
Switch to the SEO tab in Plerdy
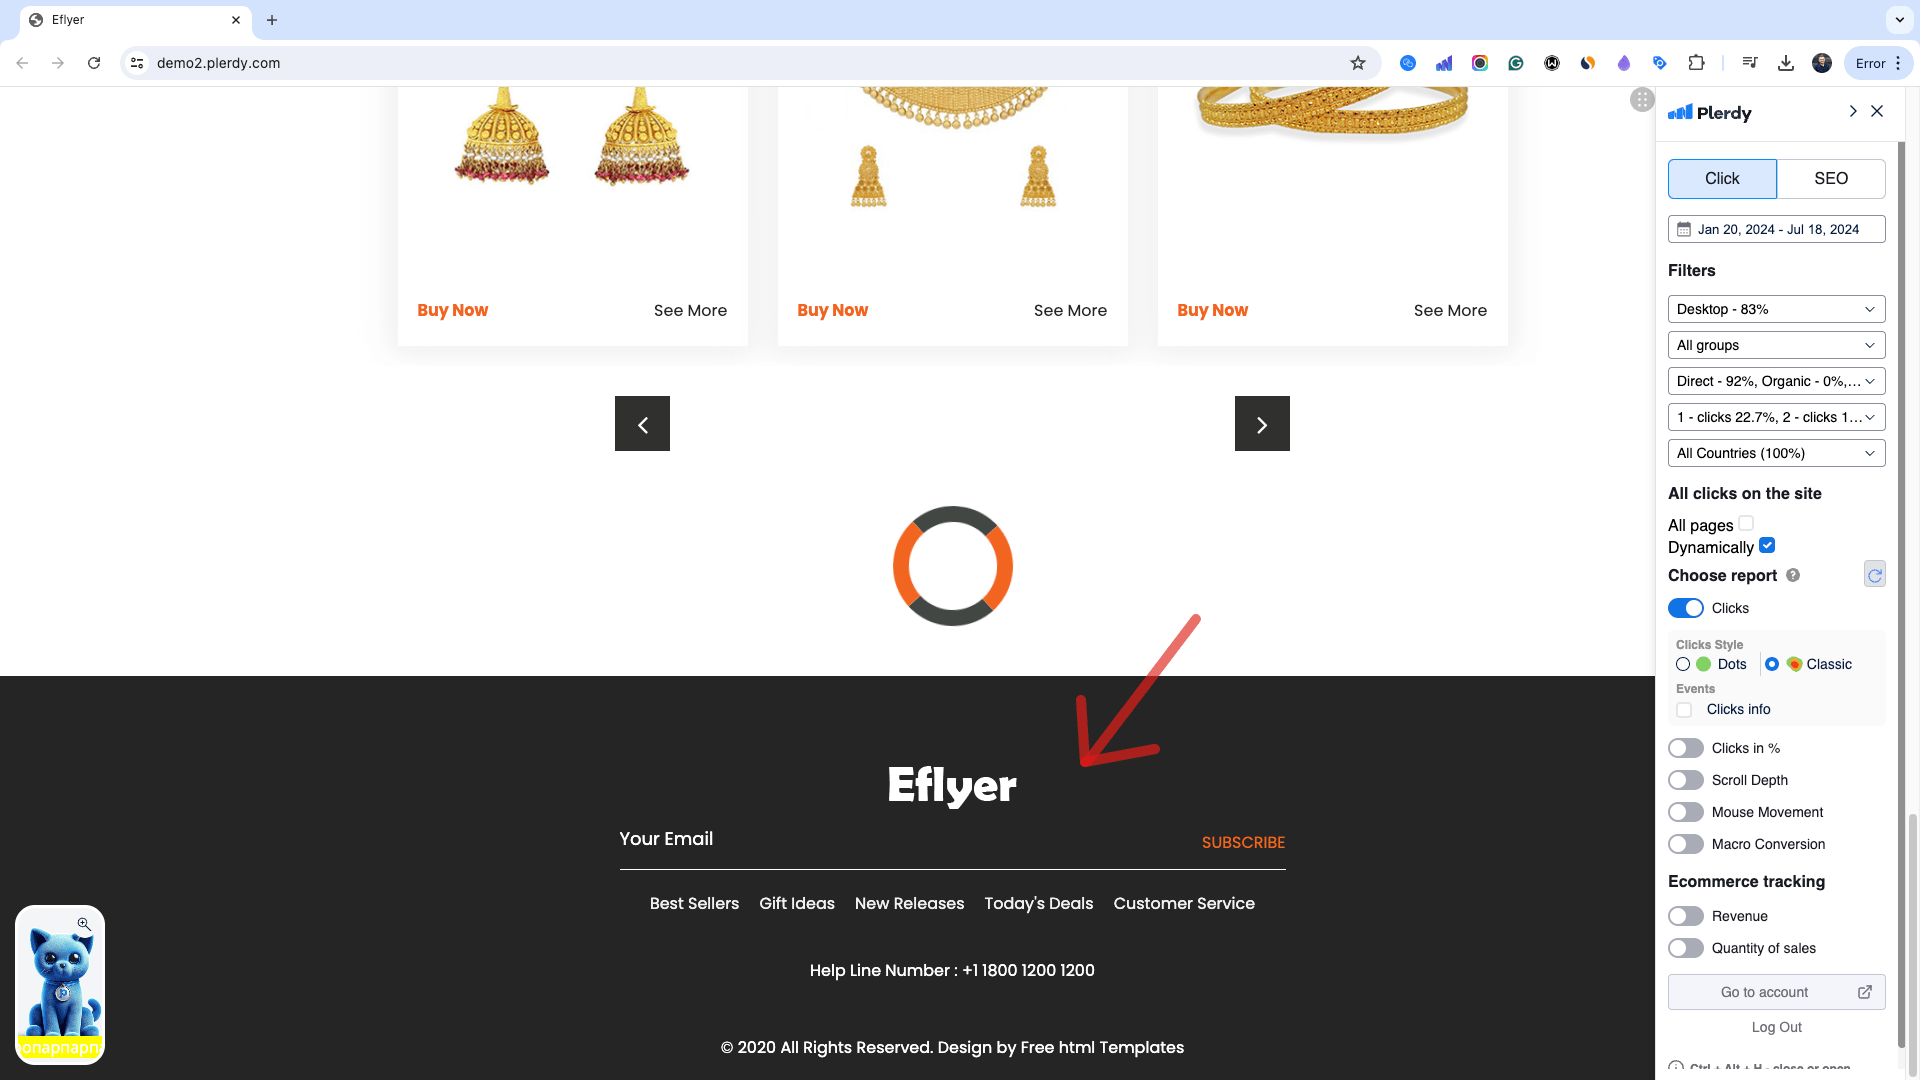click(1830, 178)
